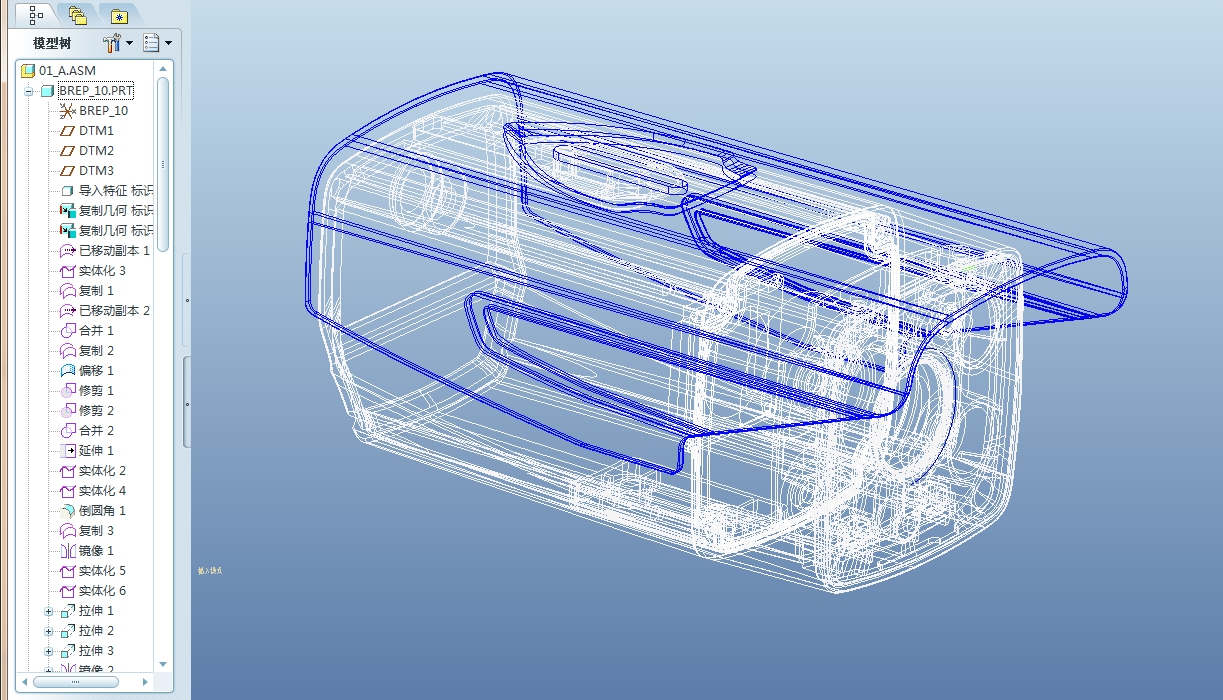
Task: Open the Favorites navigator tab
Action: pyautogui.click(x=119, y=16)
